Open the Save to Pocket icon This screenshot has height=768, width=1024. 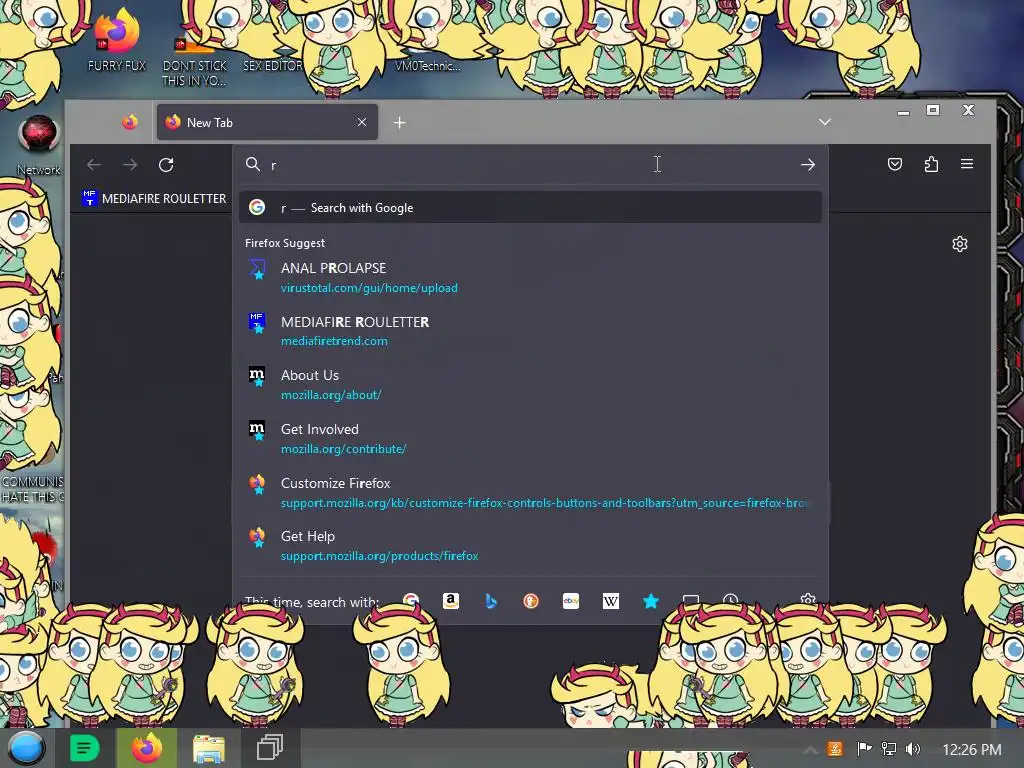[895, 164]
